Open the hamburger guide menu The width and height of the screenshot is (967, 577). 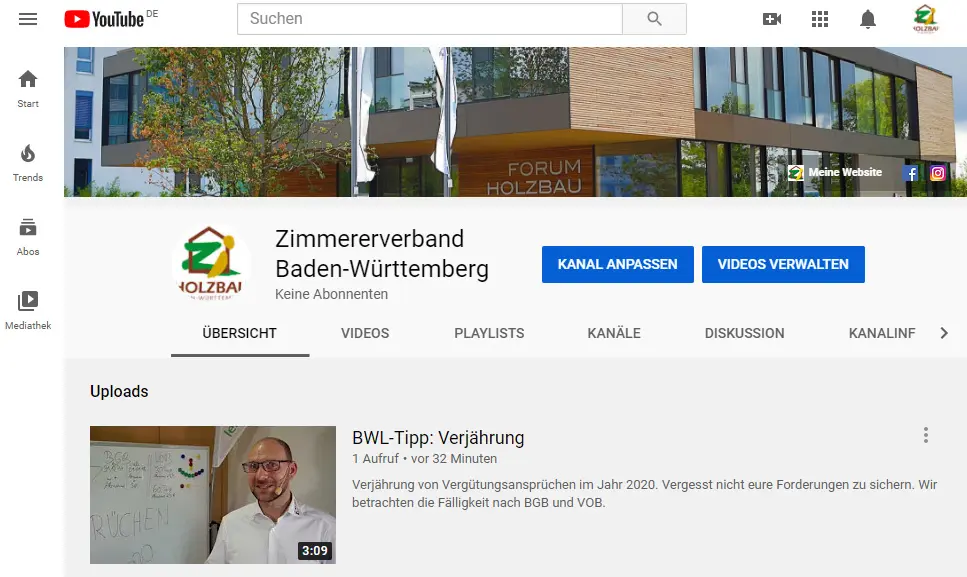pos(28,19)
